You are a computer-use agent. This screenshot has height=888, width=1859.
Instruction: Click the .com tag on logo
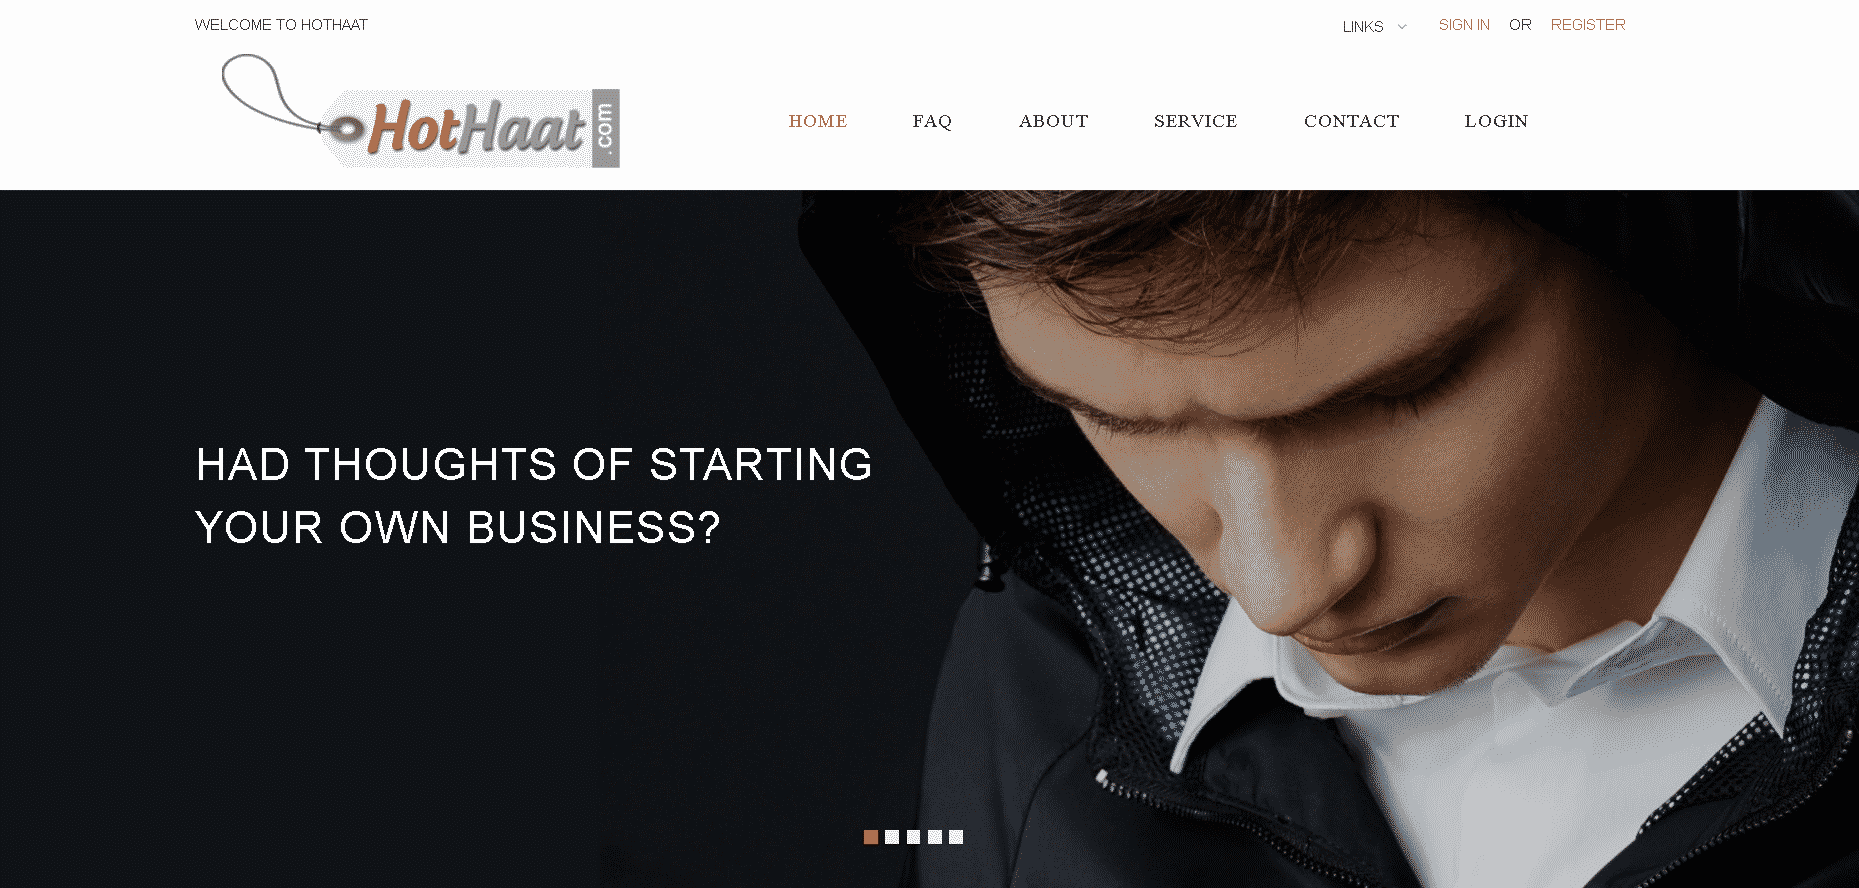pyautogui.click(x=605, y=128)
